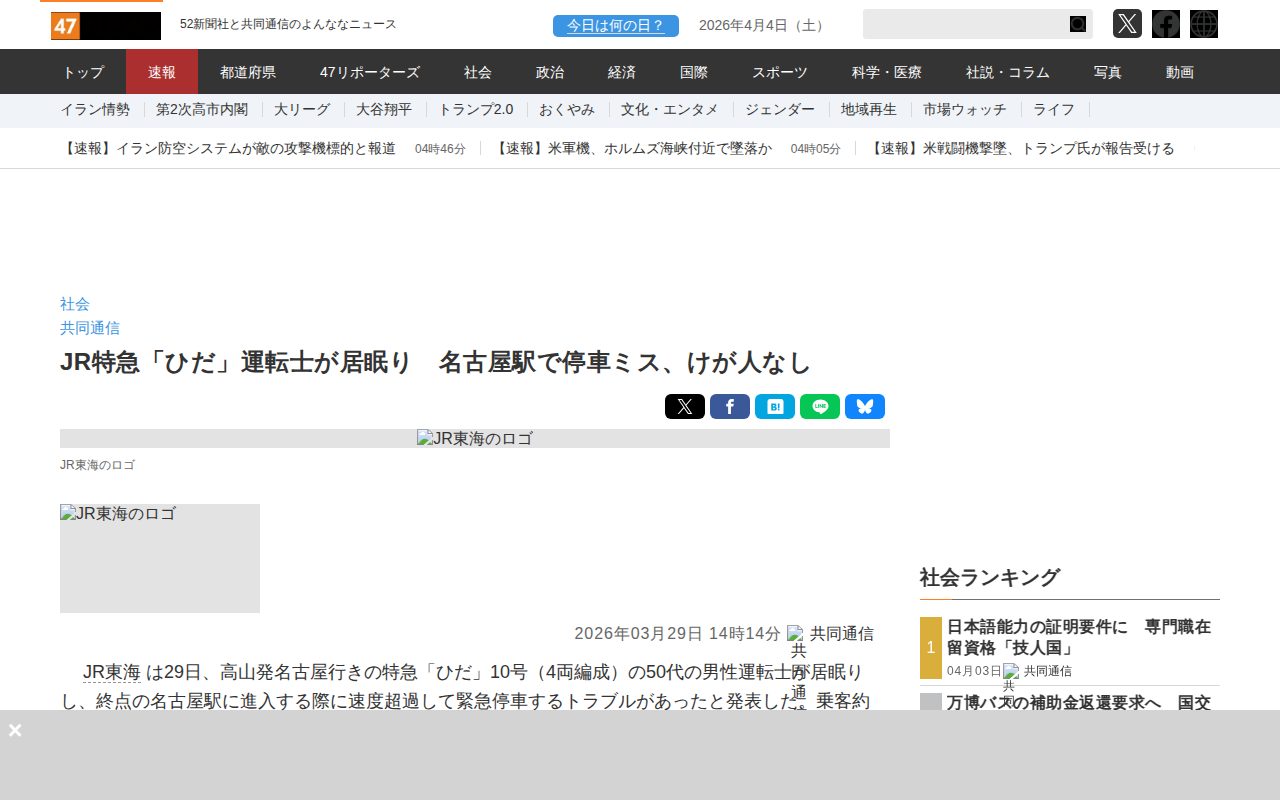Click the JR東海のロゴ image caption
Viewport: 1280px width, 800px height.
click(x=97, y=465)
